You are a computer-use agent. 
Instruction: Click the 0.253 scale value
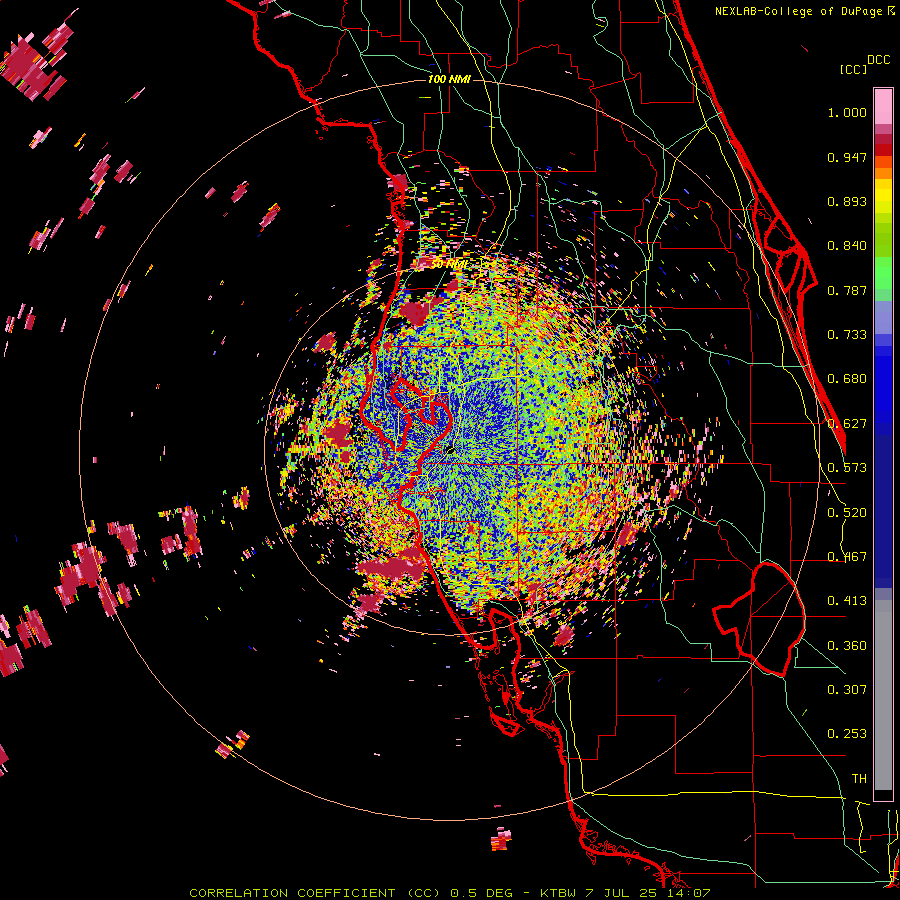[x=847, y=734]
